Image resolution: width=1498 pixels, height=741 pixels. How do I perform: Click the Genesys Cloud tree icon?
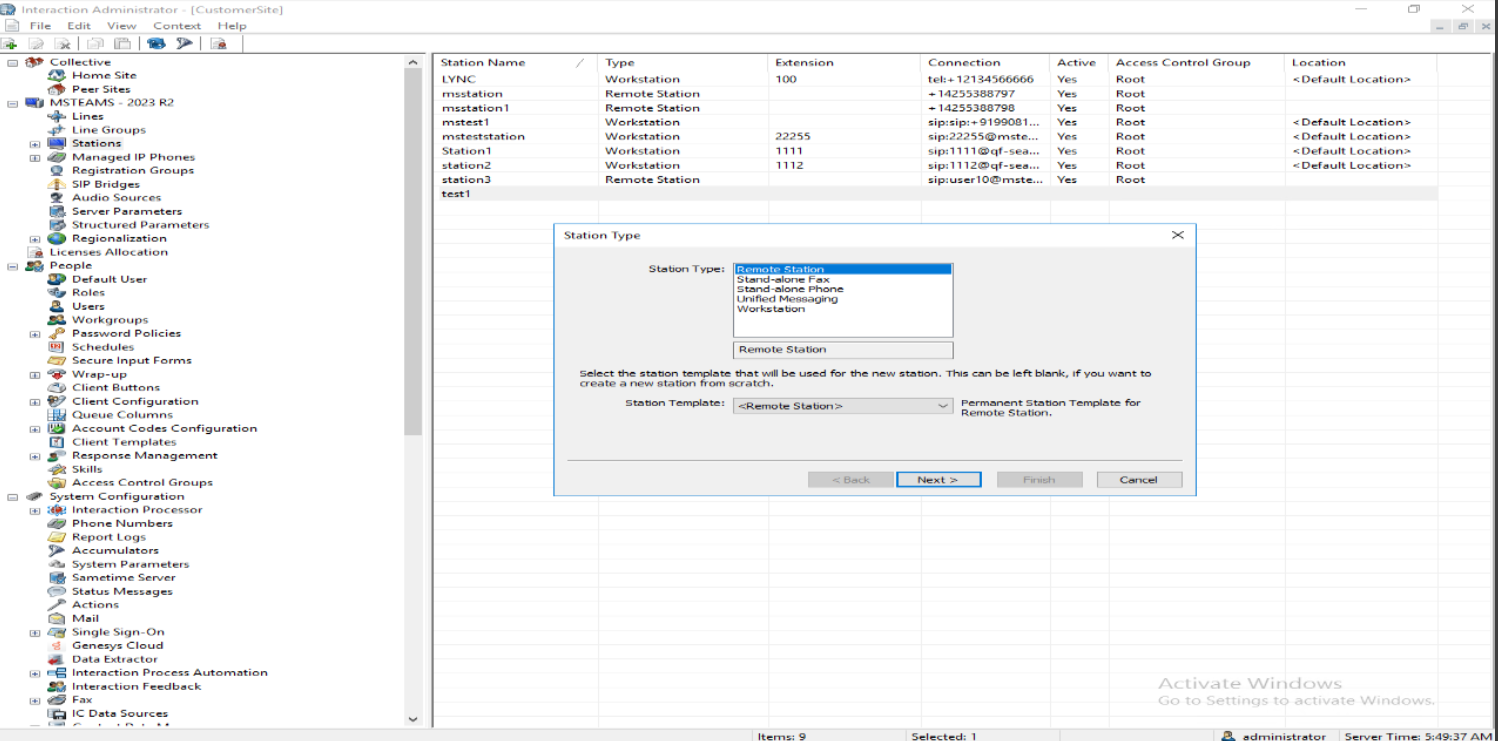56,646
